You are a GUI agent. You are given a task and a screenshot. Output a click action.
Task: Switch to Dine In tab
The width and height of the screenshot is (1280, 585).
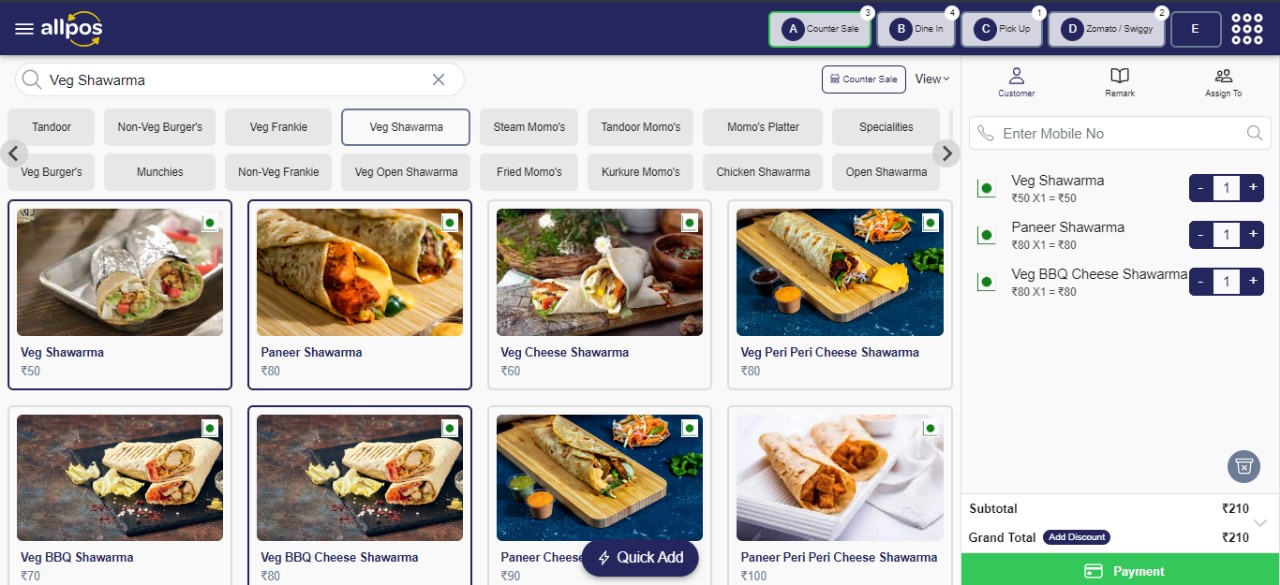tap(917, 29)
